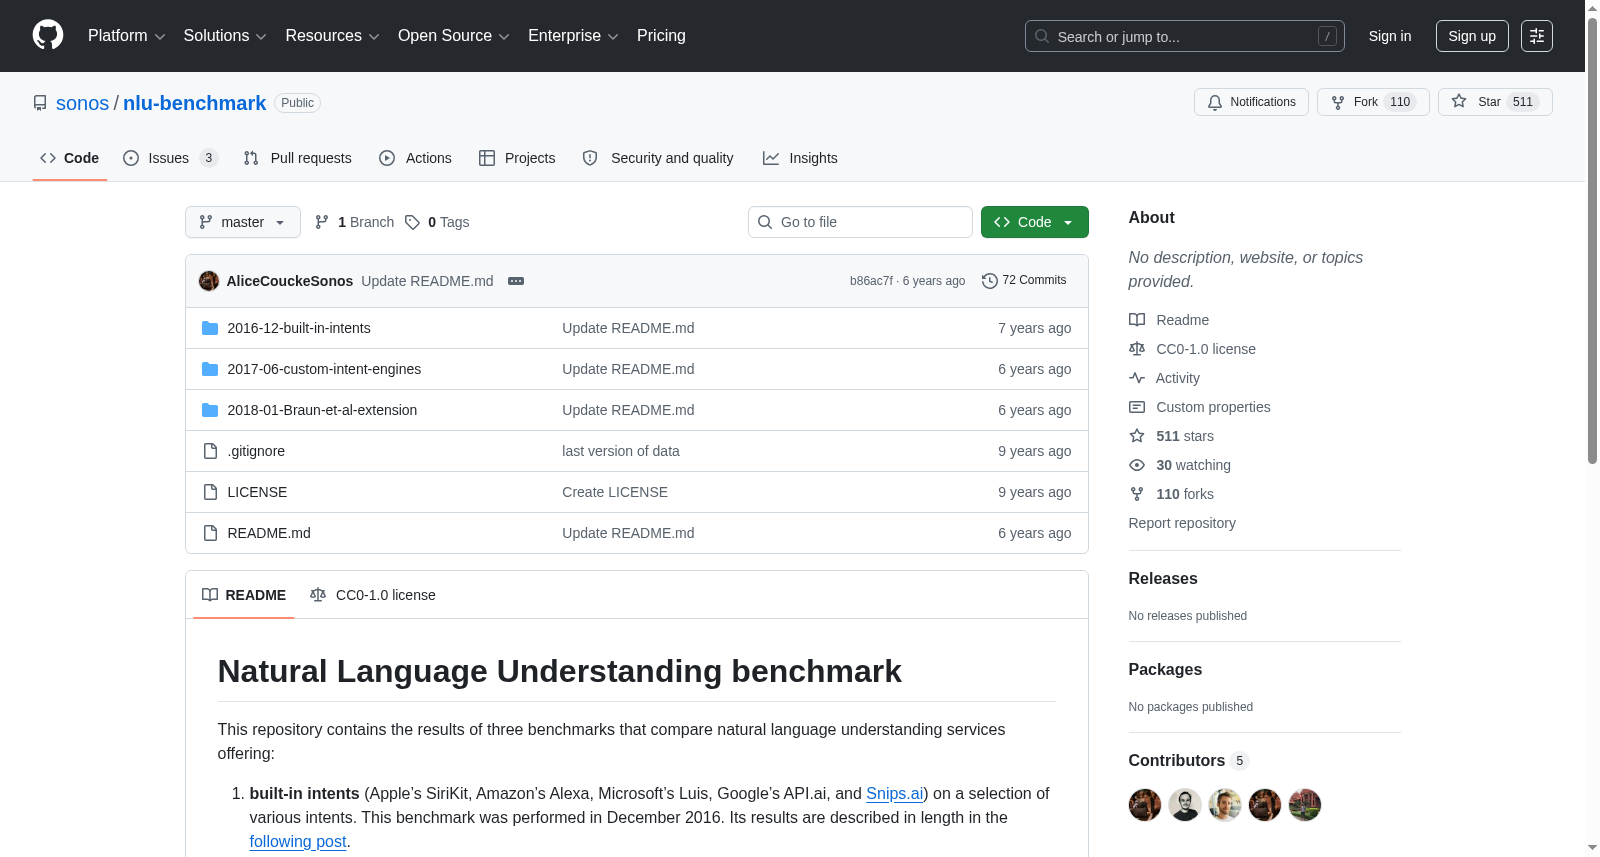Click the file icon next to README.md
1600x857 pixels.
coord(210,533)
